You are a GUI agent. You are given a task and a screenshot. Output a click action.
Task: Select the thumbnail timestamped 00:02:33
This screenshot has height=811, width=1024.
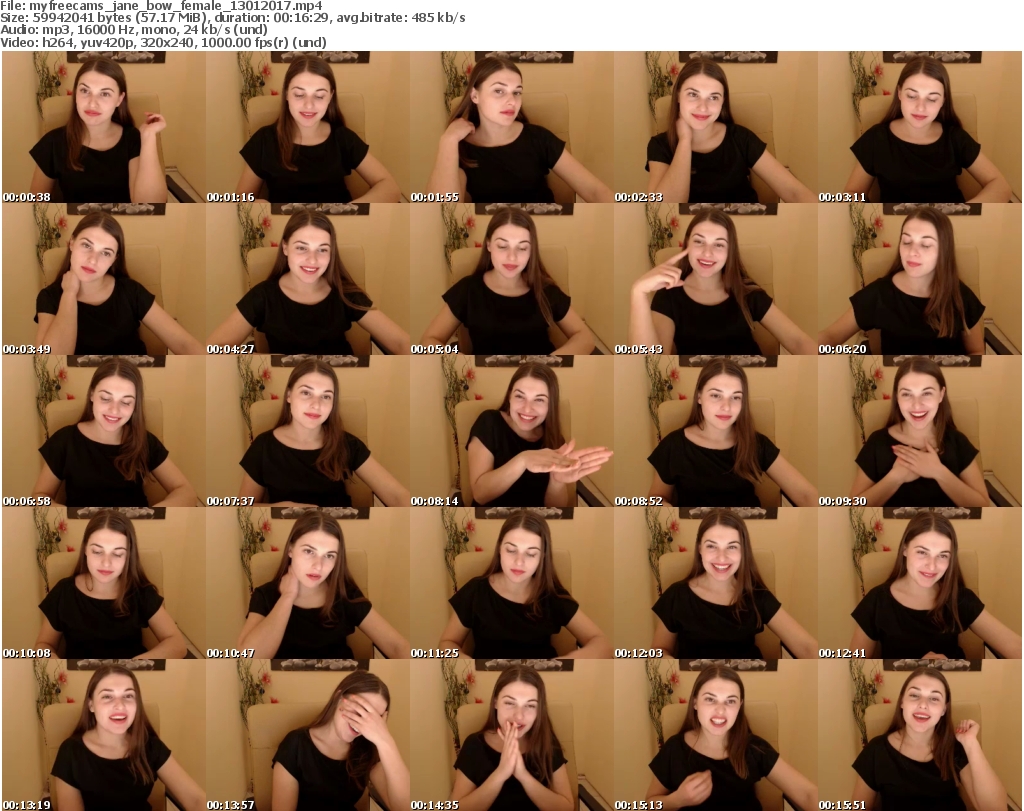716,127
